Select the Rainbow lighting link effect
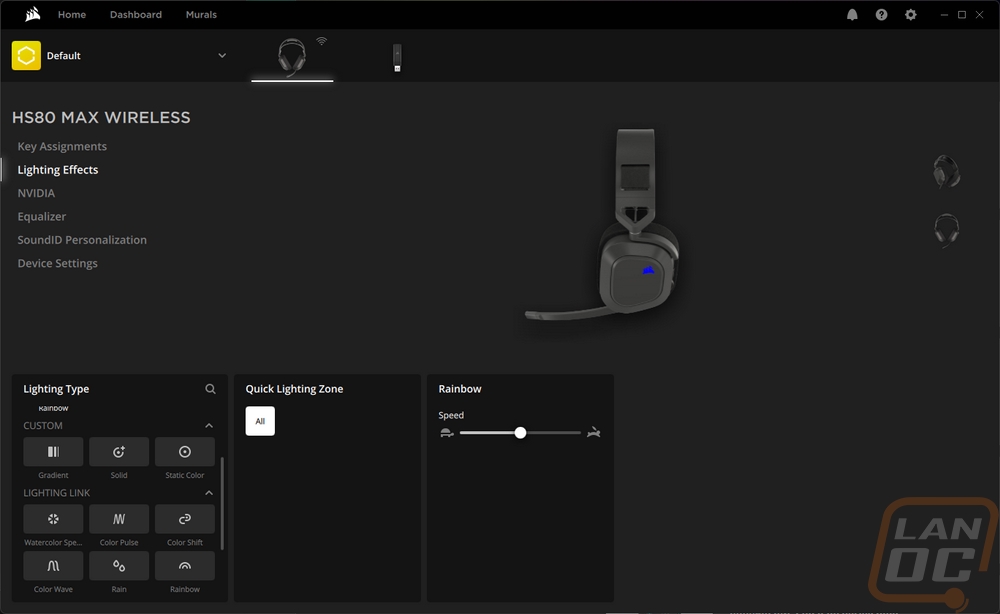 click(184, 566)
